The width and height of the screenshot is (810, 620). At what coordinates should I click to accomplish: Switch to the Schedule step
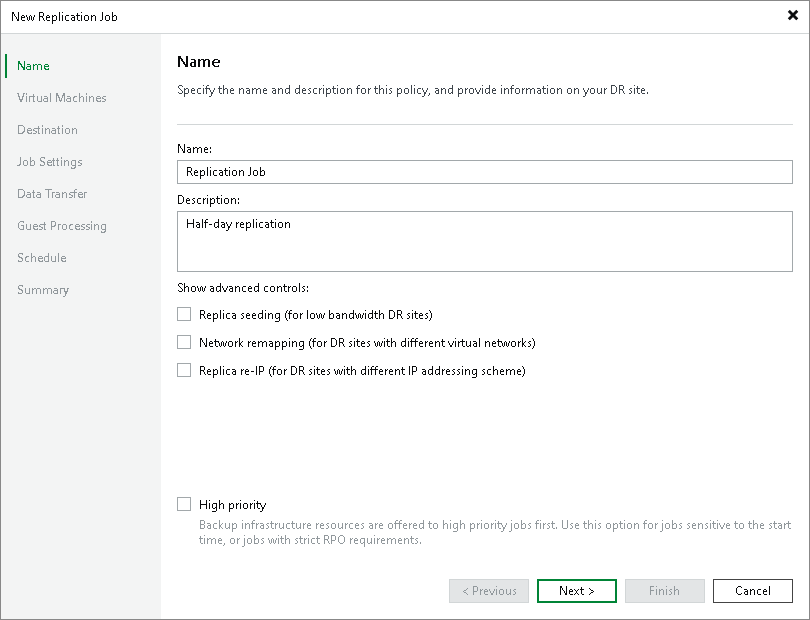click(x=41, y=257)
